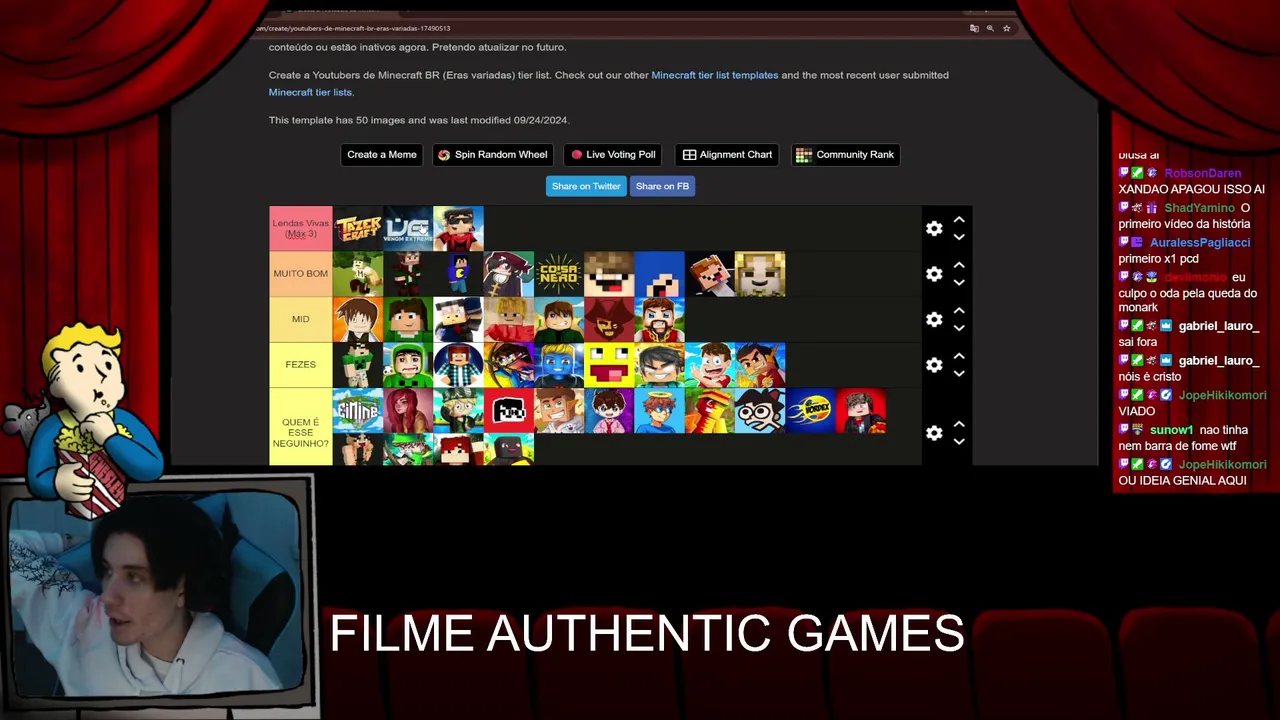Screen dimensions: 1280x720
Task: View the Community Rank
Action: 846,155
